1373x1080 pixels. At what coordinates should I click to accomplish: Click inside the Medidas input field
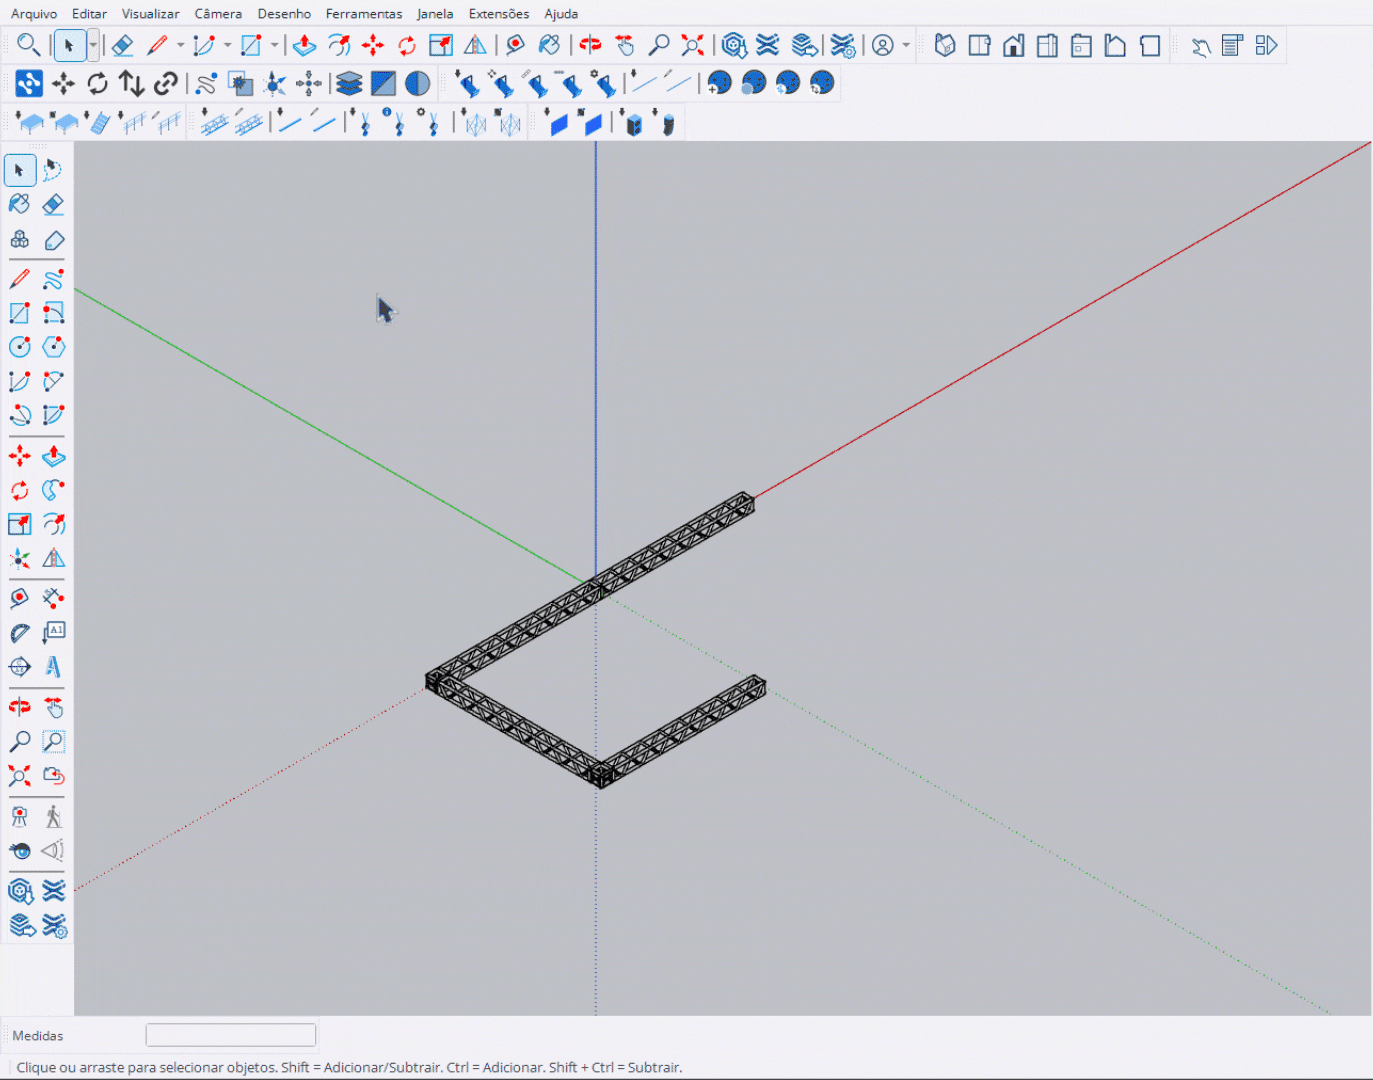[x=230, y=1034]
